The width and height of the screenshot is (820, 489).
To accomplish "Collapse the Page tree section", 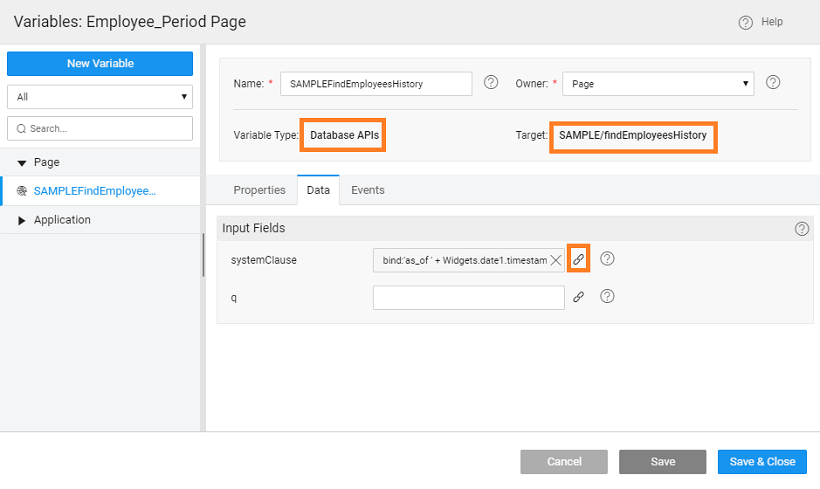I will pos(22,162).
